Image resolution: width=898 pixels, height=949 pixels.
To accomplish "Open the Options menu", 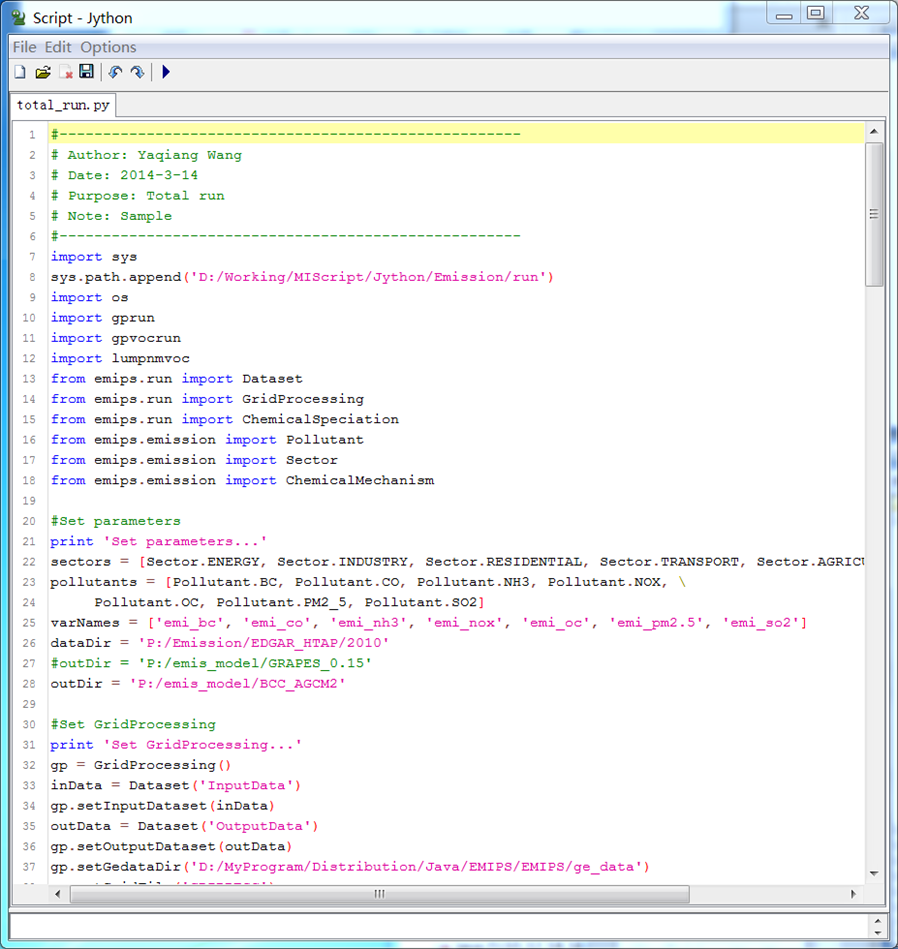I will 108,47.
